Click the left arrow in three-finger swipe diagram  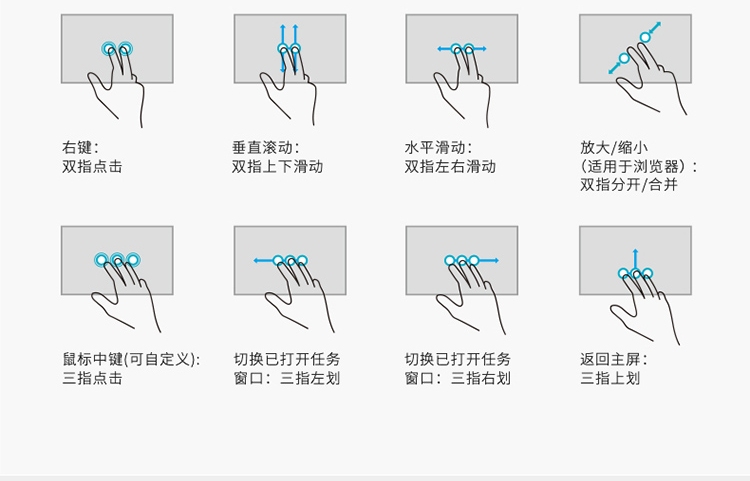263,261
